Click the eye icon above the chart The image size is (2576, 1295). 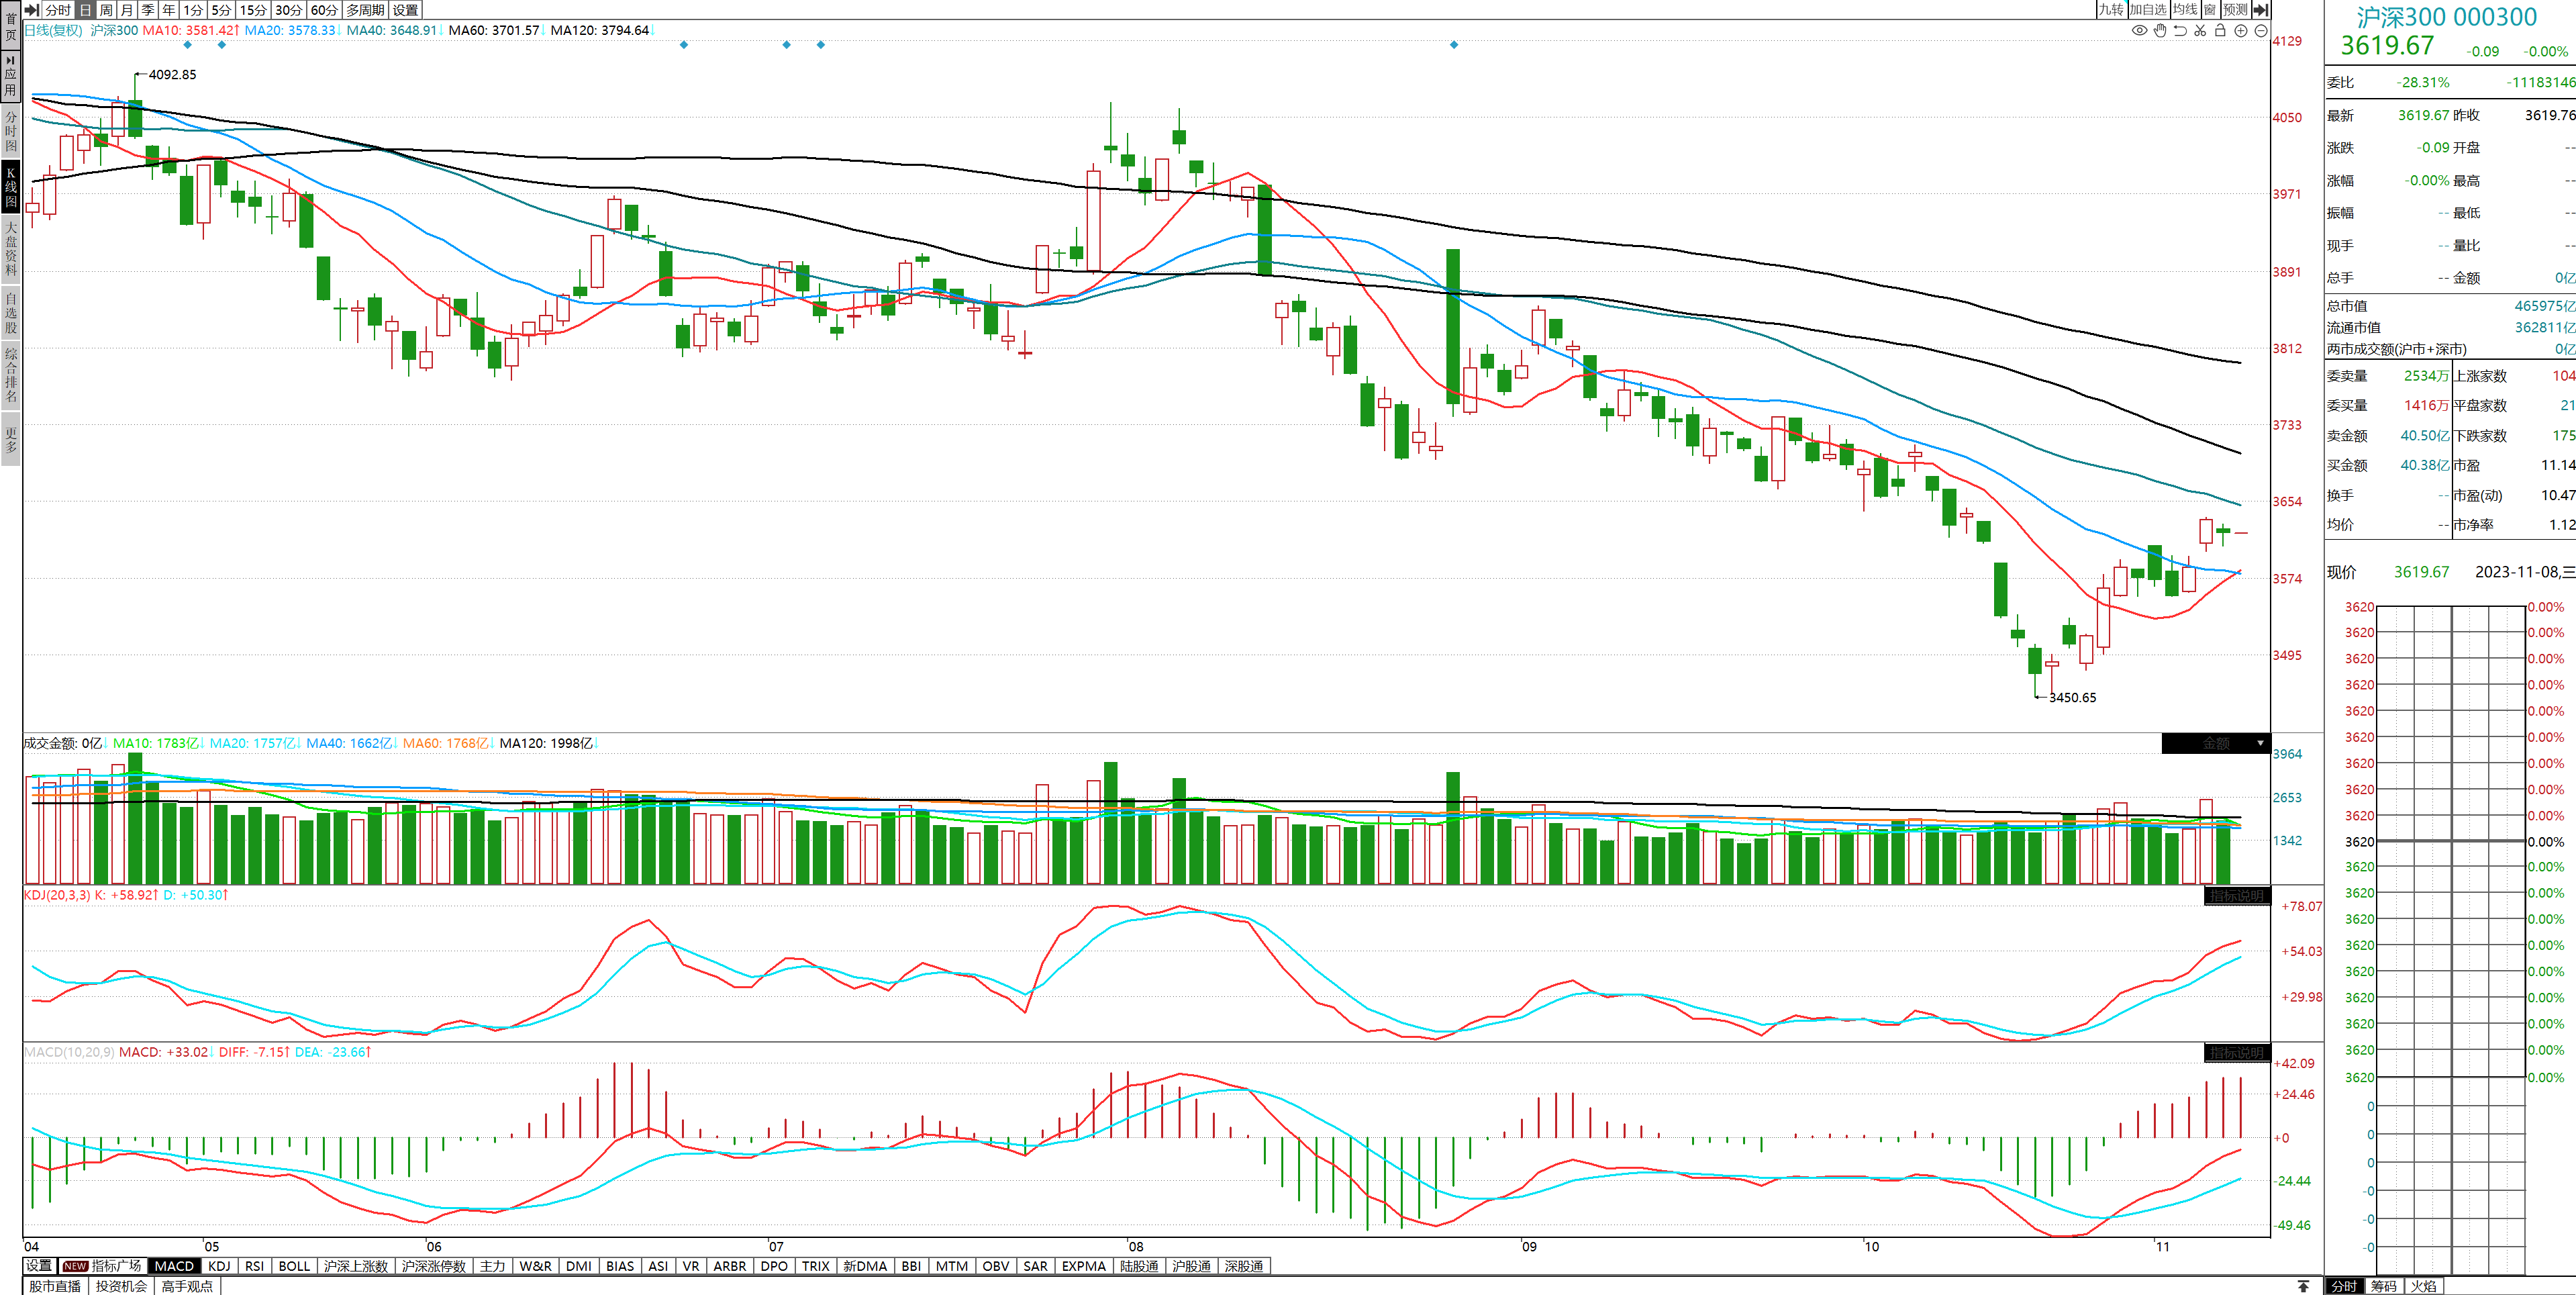pyautogui.click(x=2139, y=31)
